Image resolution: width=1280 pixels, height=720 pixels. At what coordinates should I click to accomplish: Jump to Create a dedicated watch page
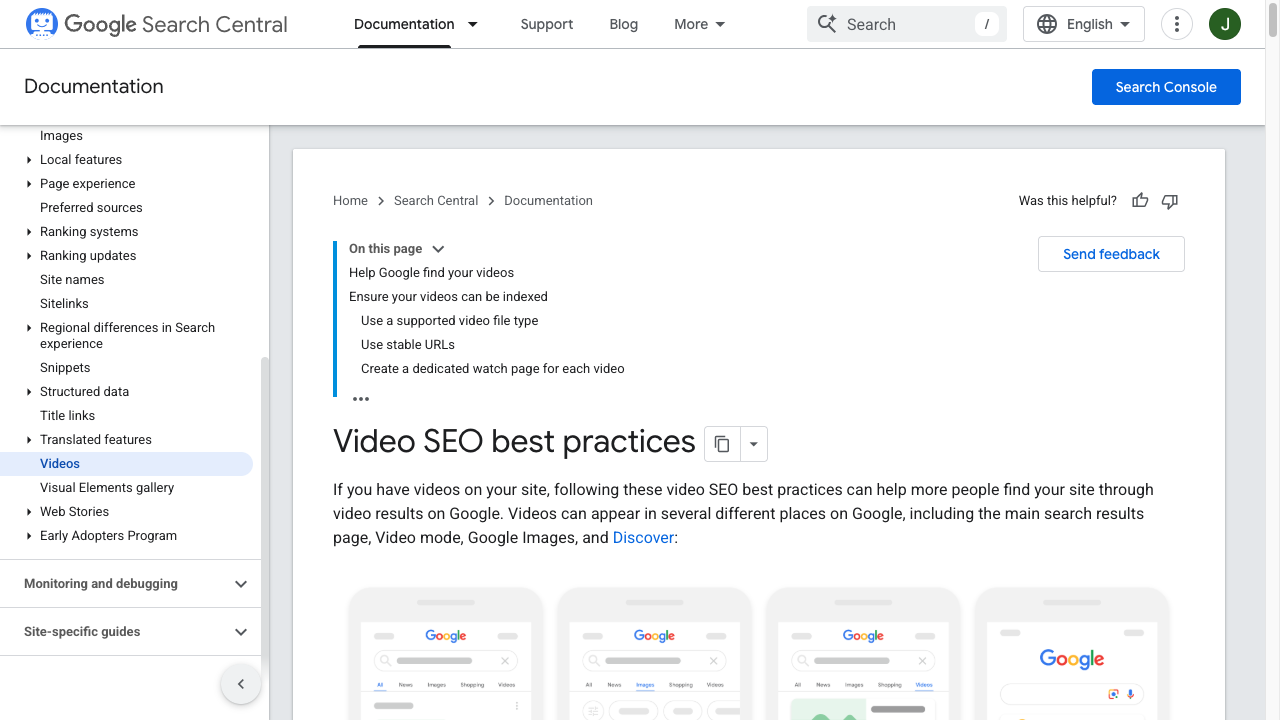[x=492, y=369]
